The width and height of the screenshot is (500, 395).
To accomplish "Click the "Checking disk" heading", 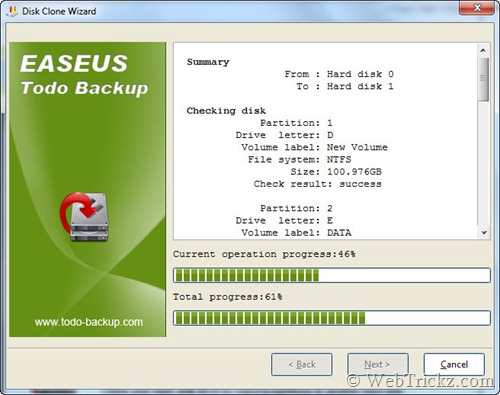I will 226,111.
